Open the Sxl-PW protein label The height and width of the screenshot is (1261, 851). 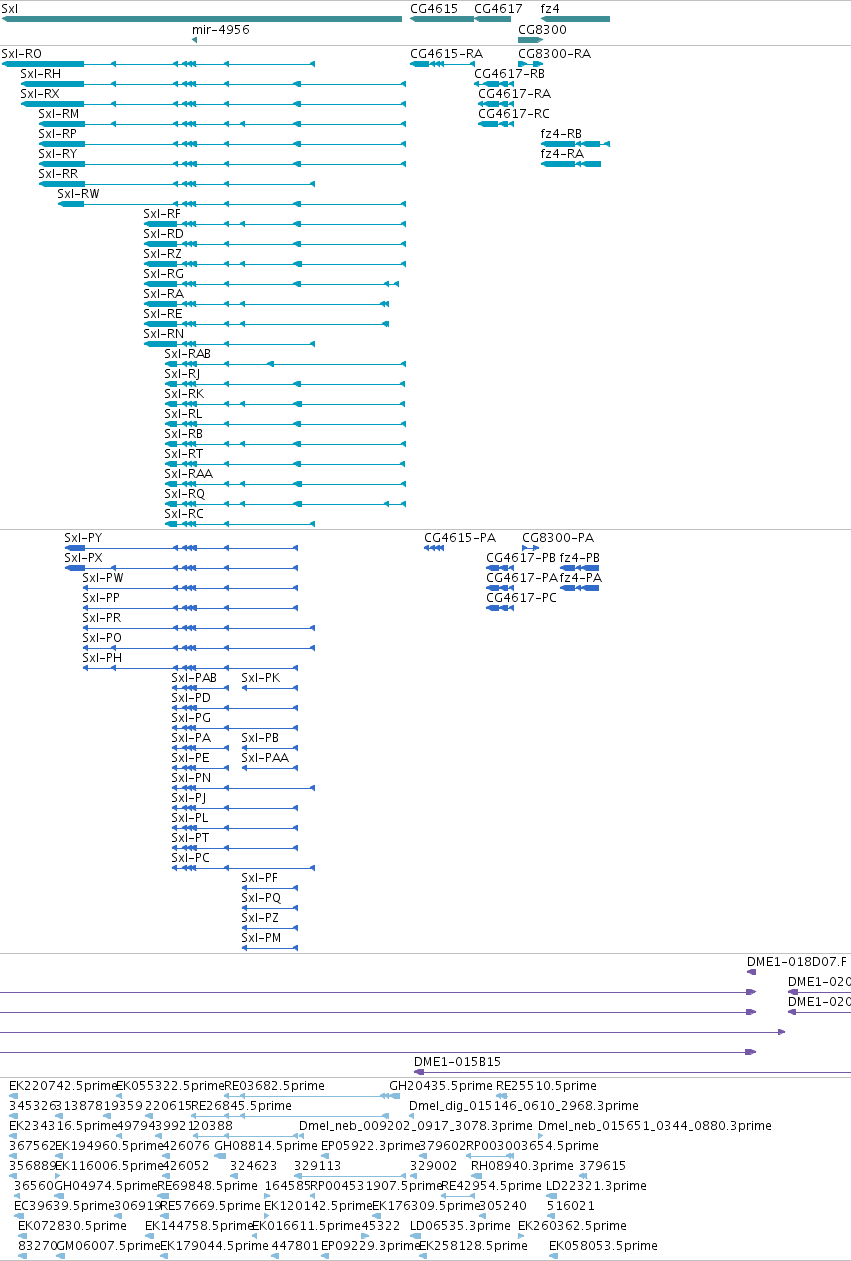tap(103, 578)
